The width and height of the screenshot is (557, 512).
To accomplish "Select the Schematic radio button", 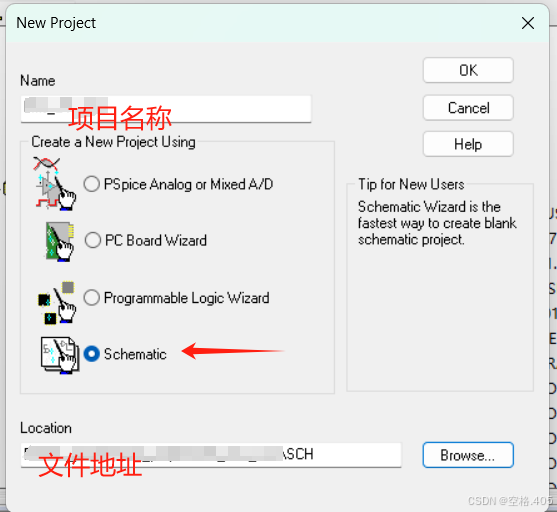I will click(92, 354).
